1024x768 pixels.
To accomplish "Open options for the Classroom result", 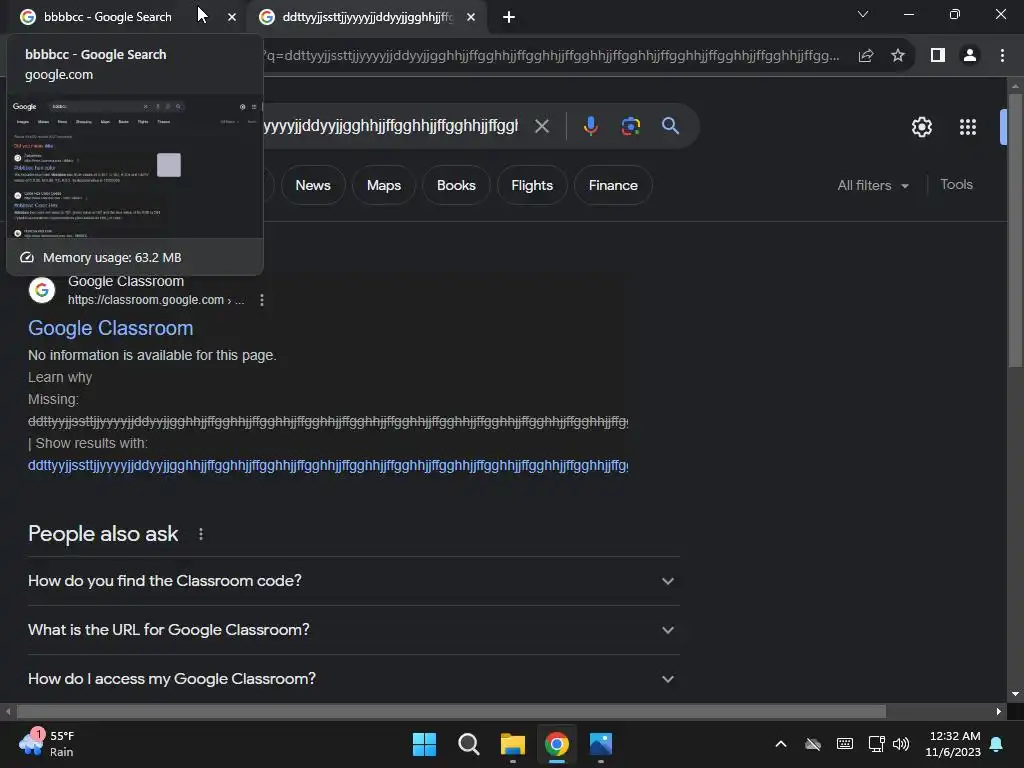I will (x=262, y=300).
